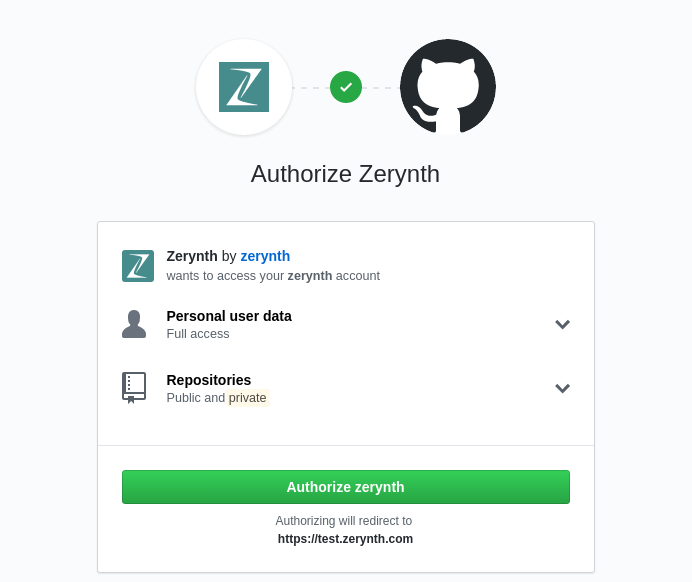Click the GitHub Octocat logo

click(448, 87)
